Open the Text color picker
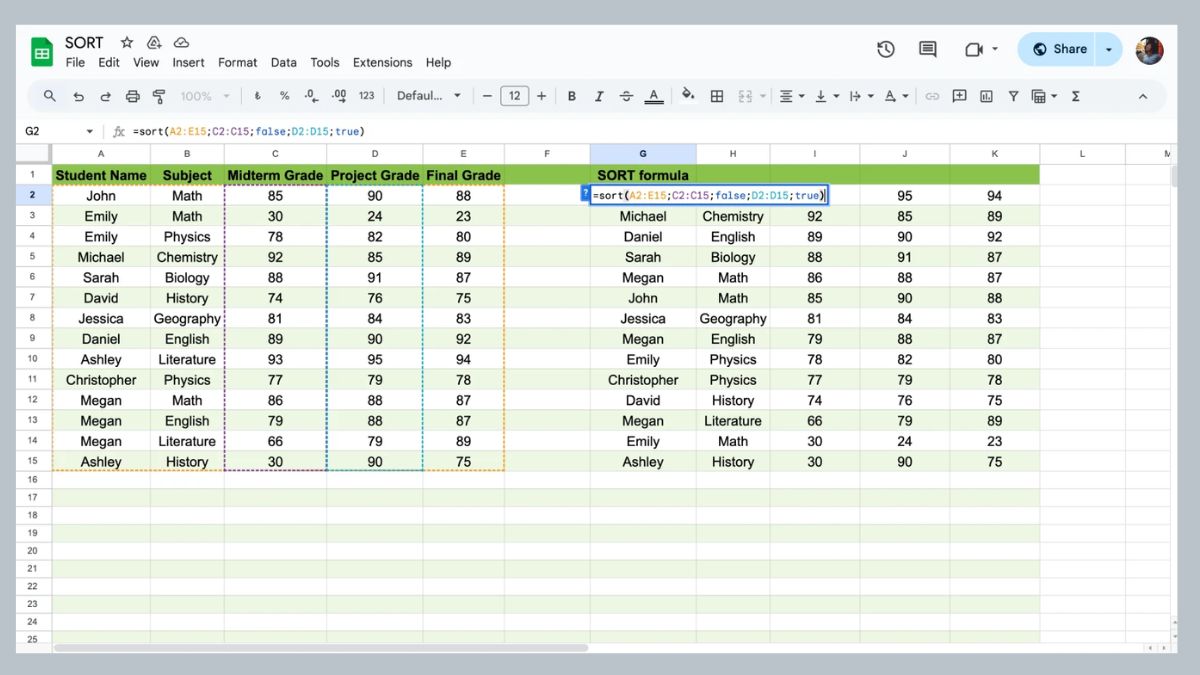Screen dimensions: 1200x675 [x=653, y=96]
